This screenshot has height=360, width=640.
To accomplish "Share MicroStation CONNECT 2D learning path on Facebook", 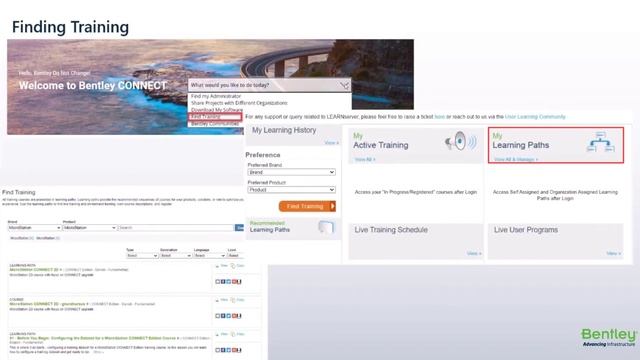I will click(x=223, y=282).
